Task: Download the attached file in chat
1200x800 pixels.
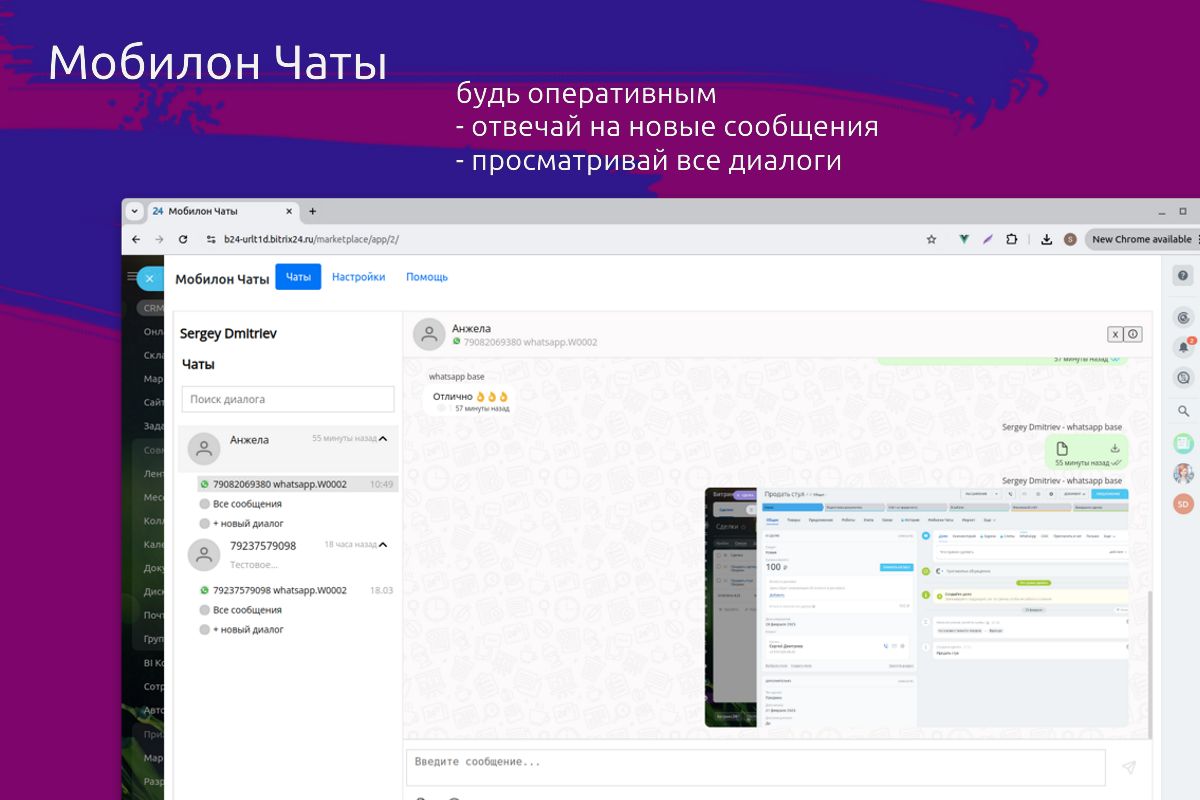Action: (x=1114, y=449)
